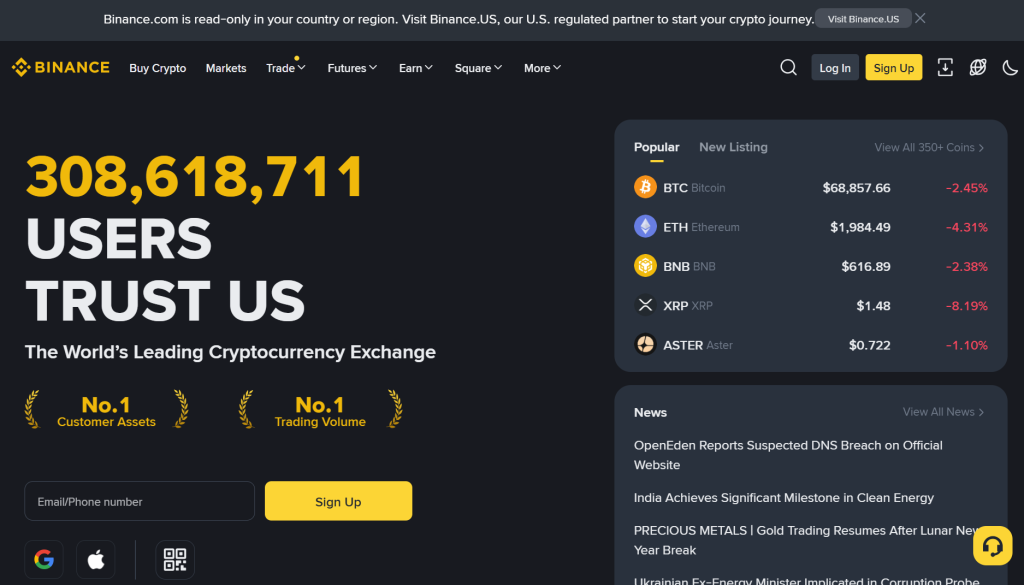Click the Binance logo
The height and width of the screenshot is (585, 1024).
click(x=61, y=68)
